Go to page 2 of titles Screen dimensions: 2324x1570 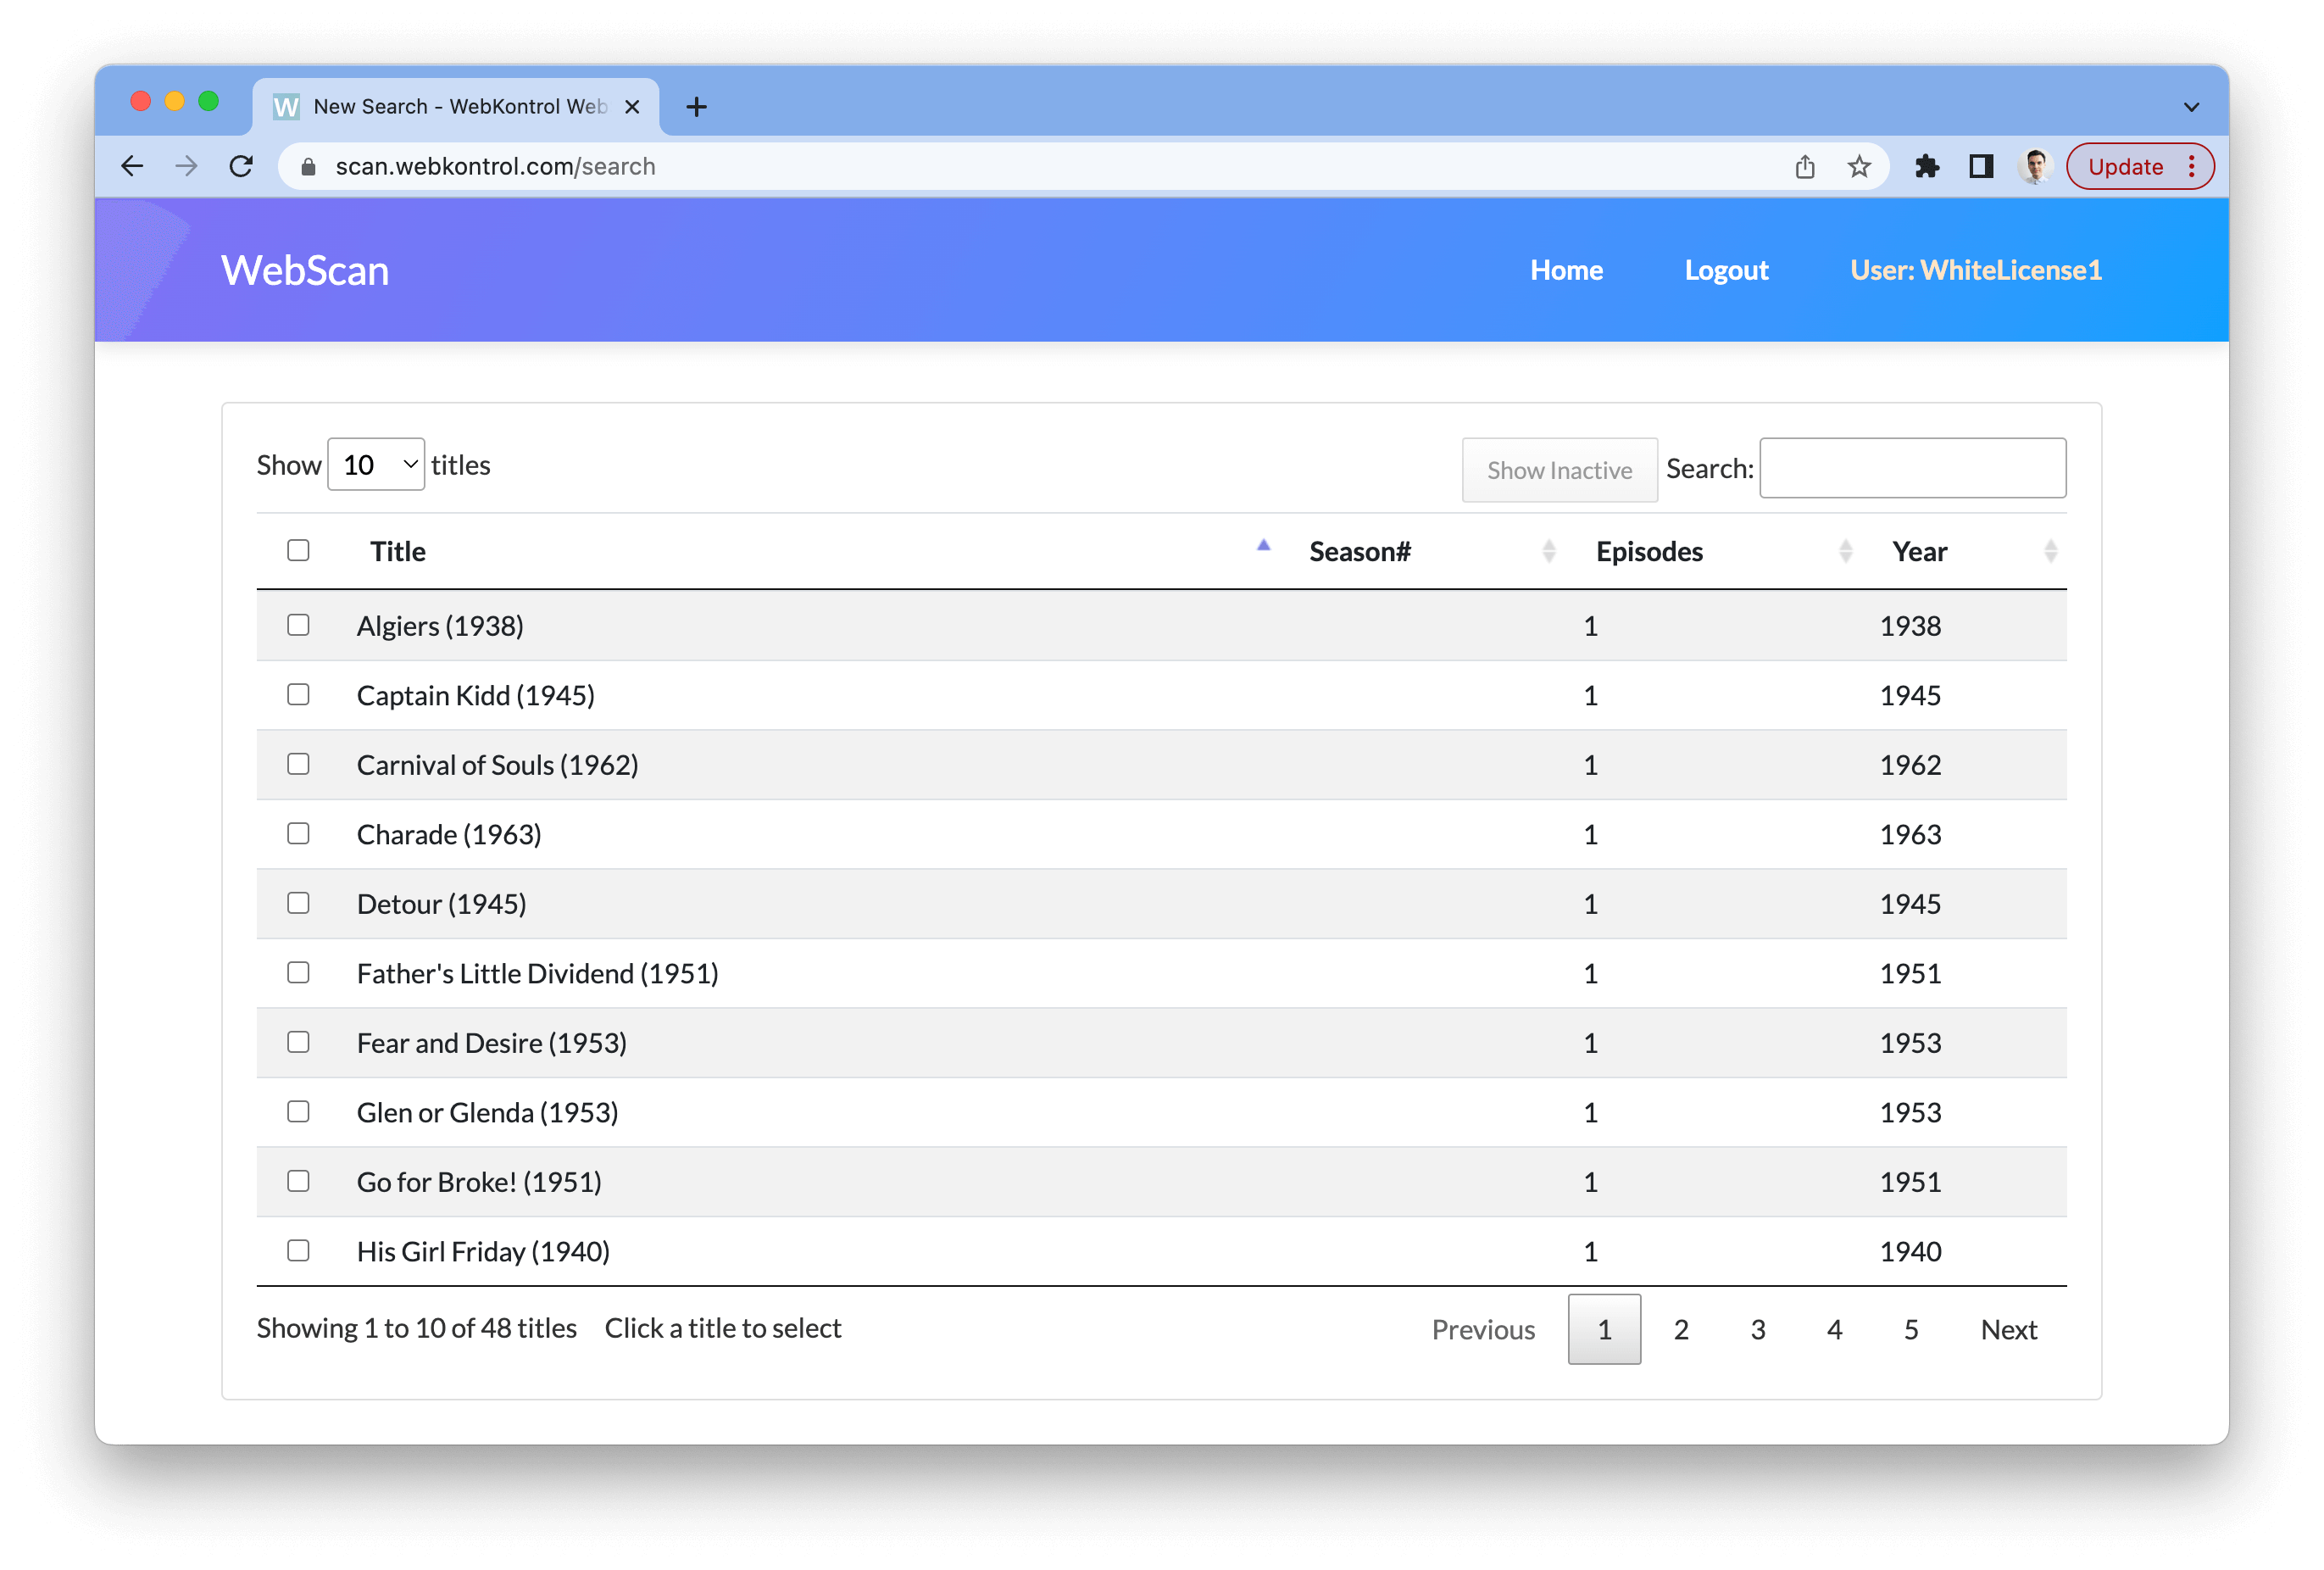[x=1681, y=1330]
